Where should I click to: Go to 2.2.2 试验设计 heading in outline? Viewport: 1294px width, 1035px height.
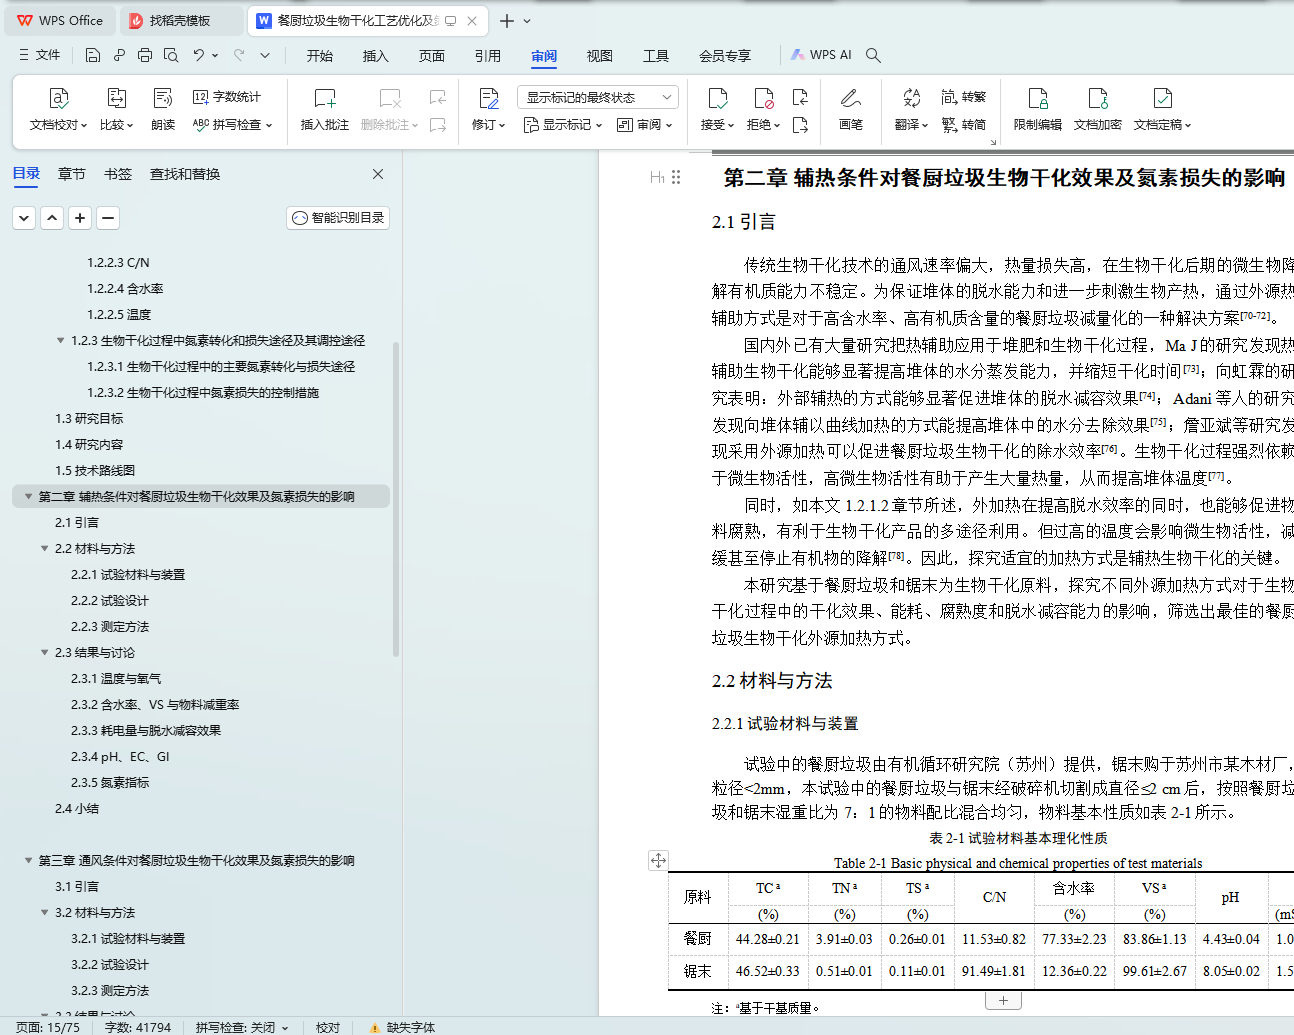tap(110, 601)
